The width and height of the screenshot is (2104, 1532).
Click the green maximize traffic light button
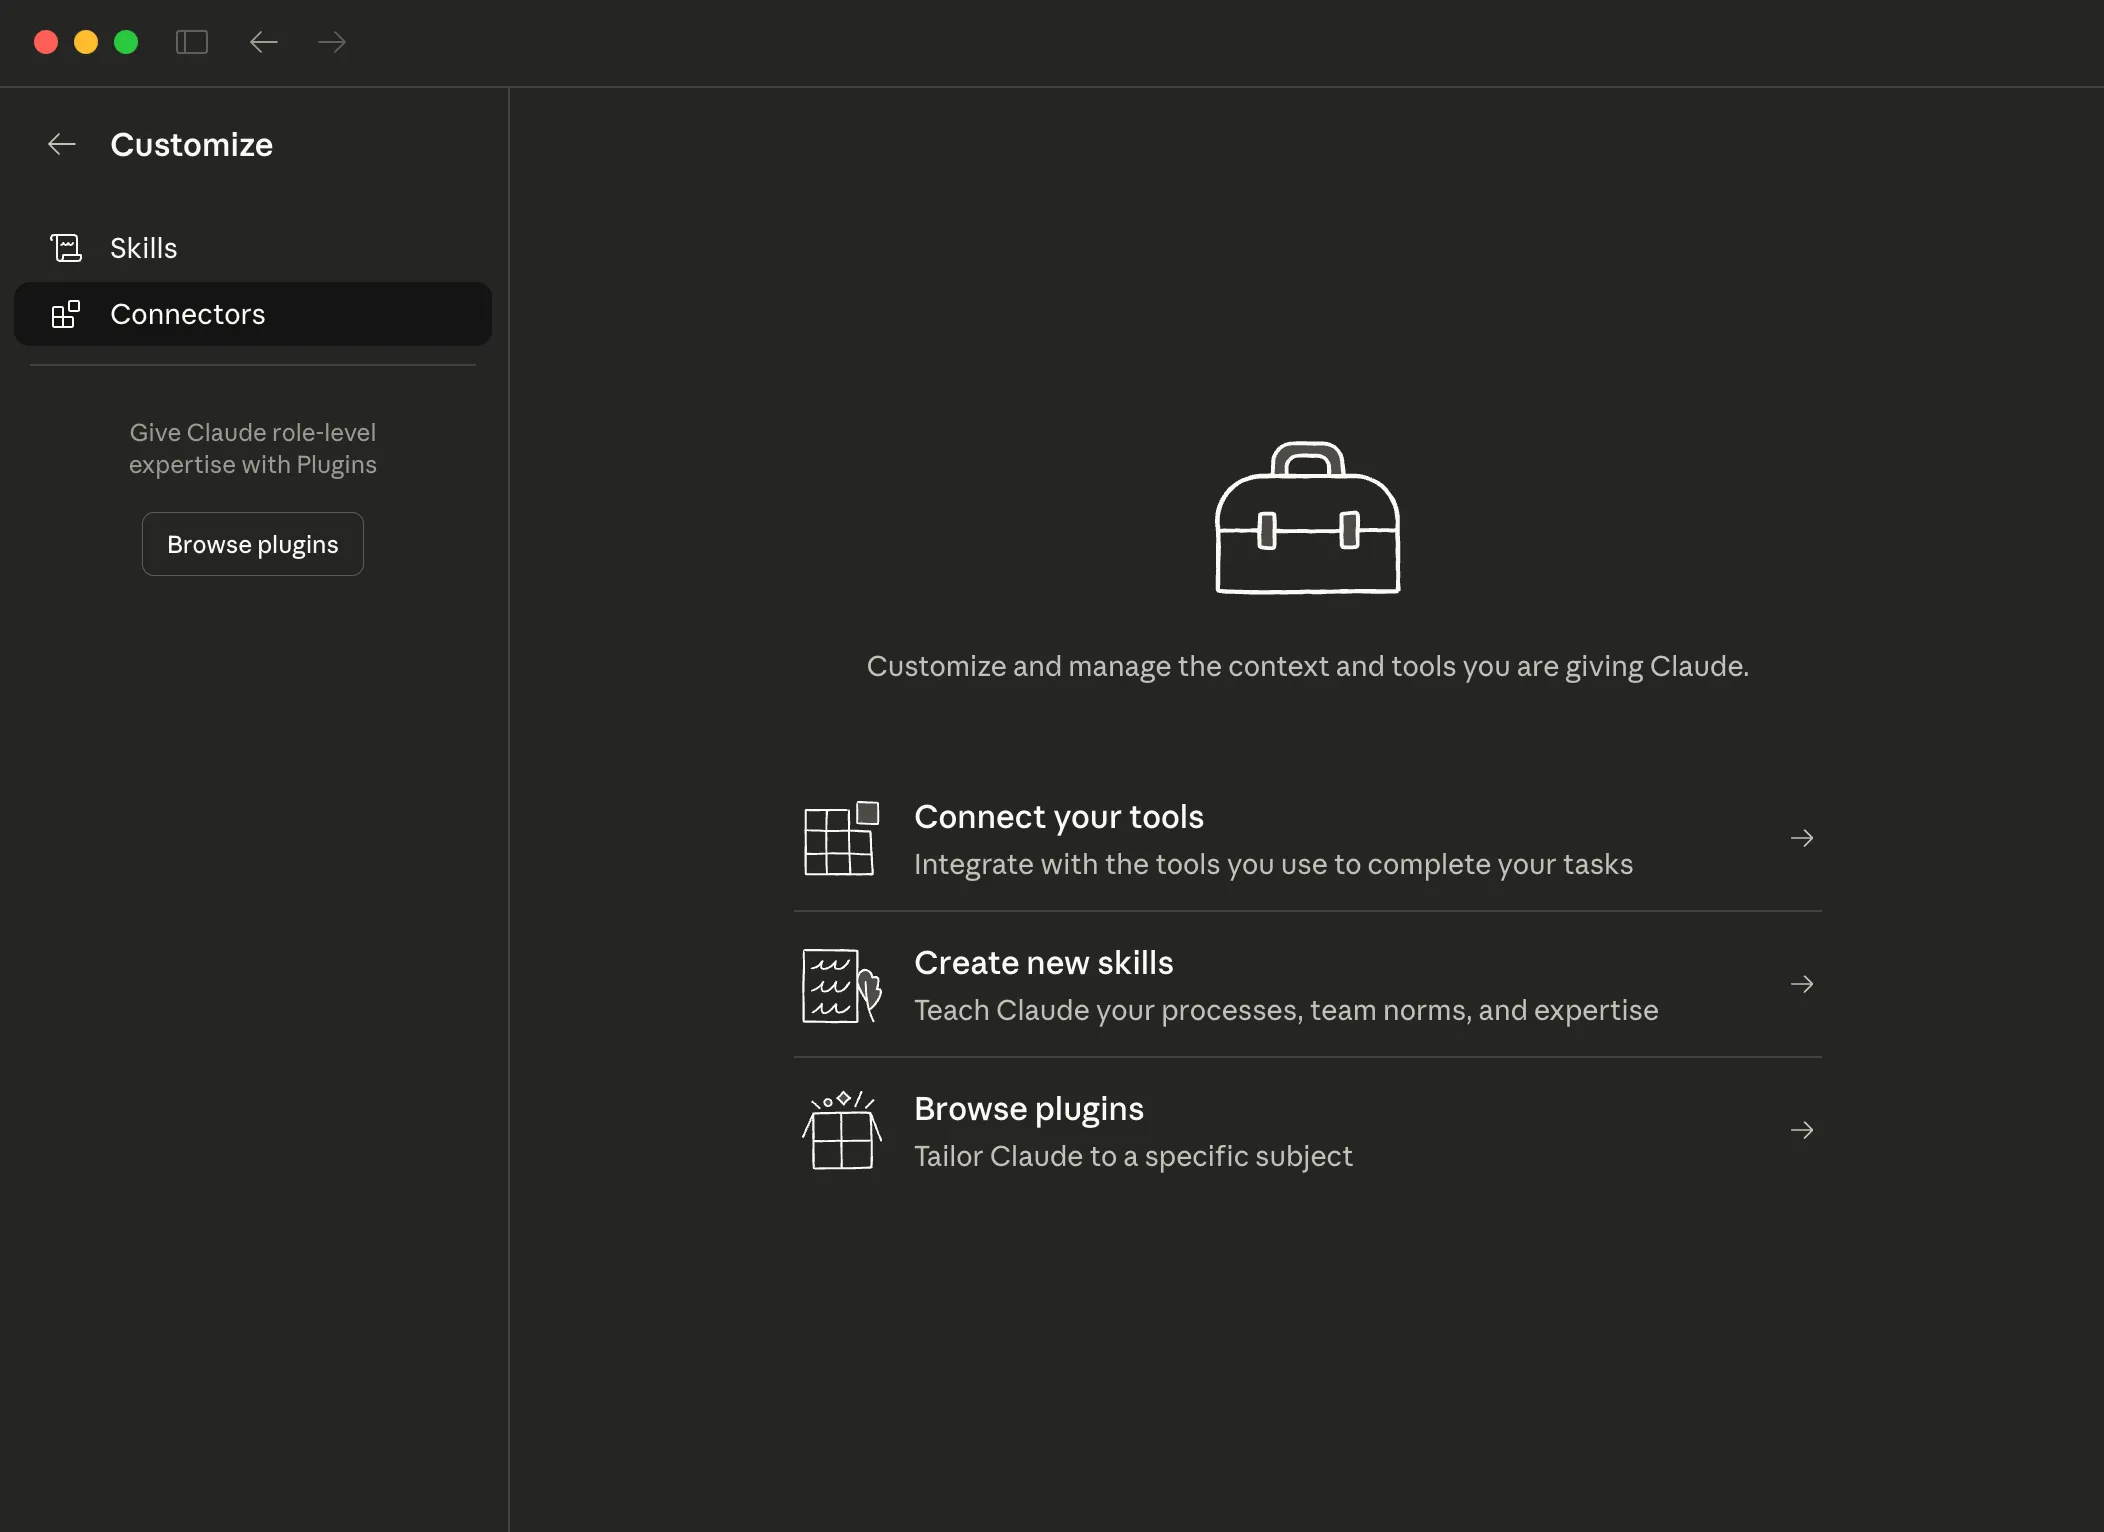[x=126, y=41]
